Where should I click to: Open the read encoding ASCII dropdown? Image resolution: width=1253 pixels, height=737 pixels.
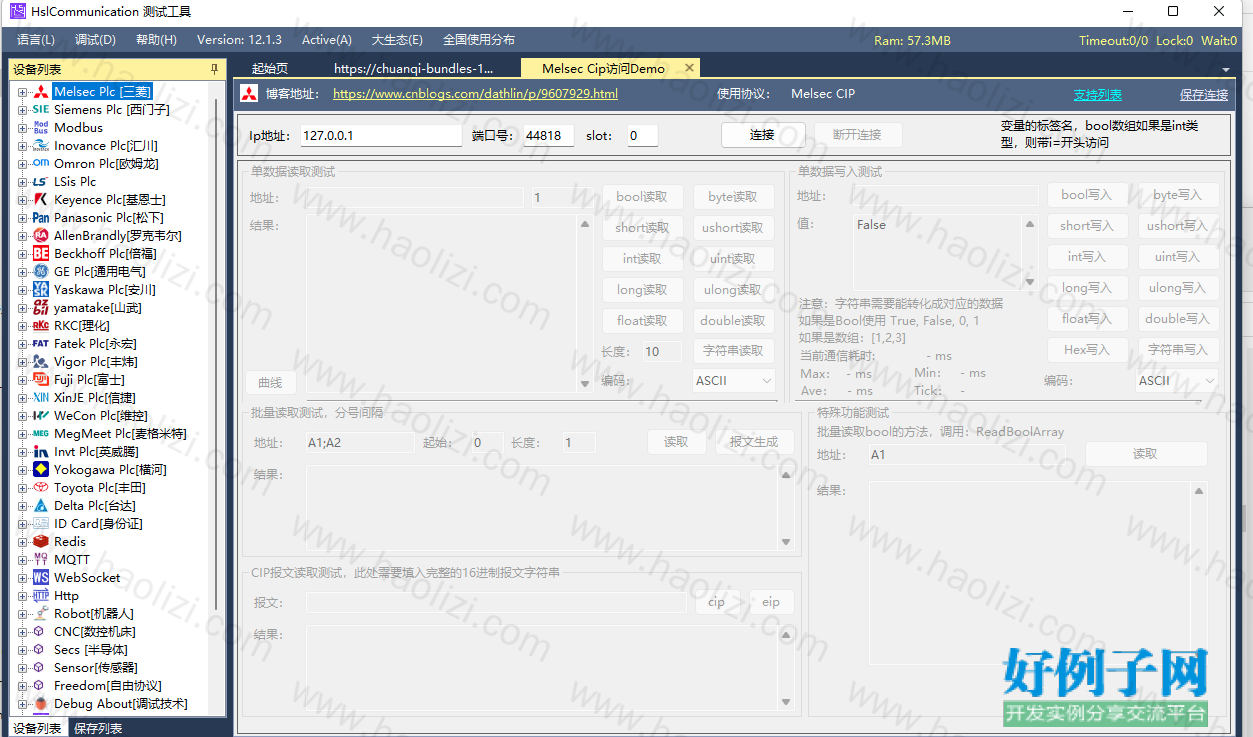pyautogui.click(x=734, y=381)
